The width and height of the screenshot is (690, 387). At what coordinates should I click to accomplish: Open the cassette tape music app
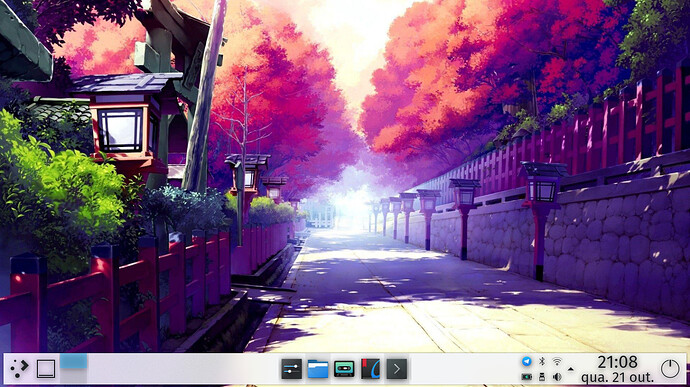pyautogui.click(x=344, y=369)
